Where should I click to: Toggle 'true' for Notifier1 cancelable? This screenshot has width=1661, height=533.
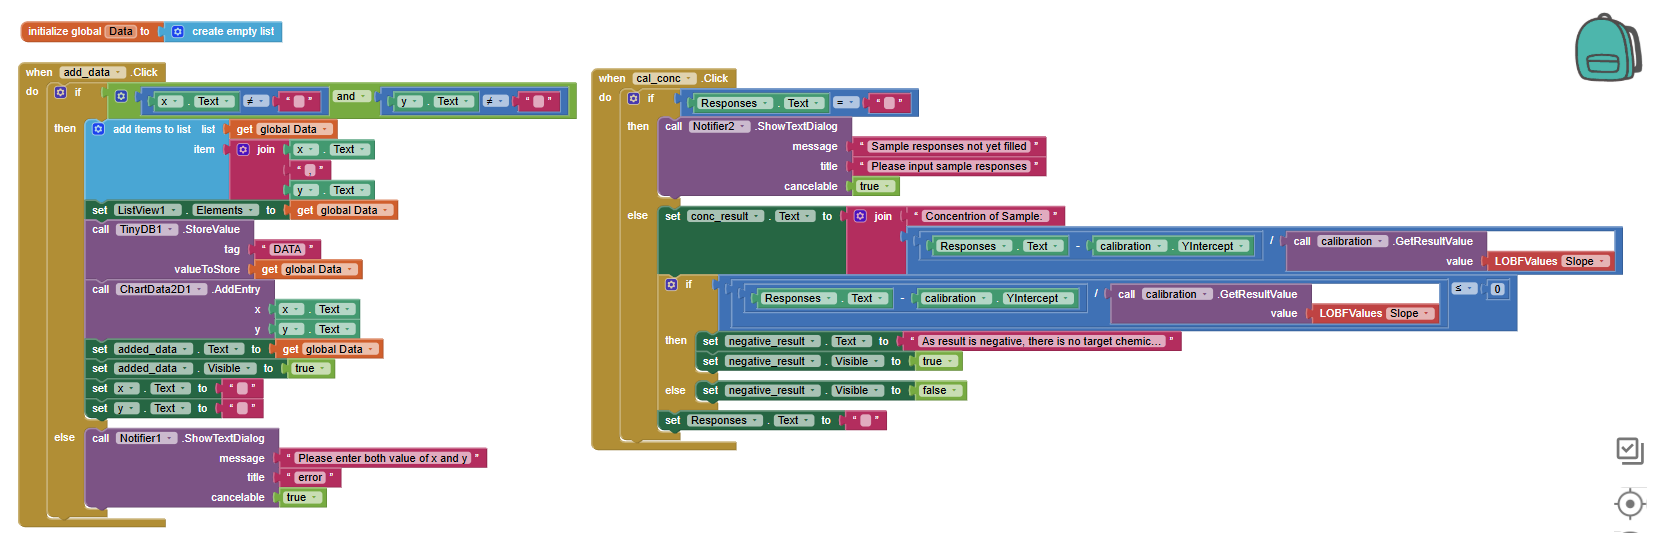tap(303, 497)
